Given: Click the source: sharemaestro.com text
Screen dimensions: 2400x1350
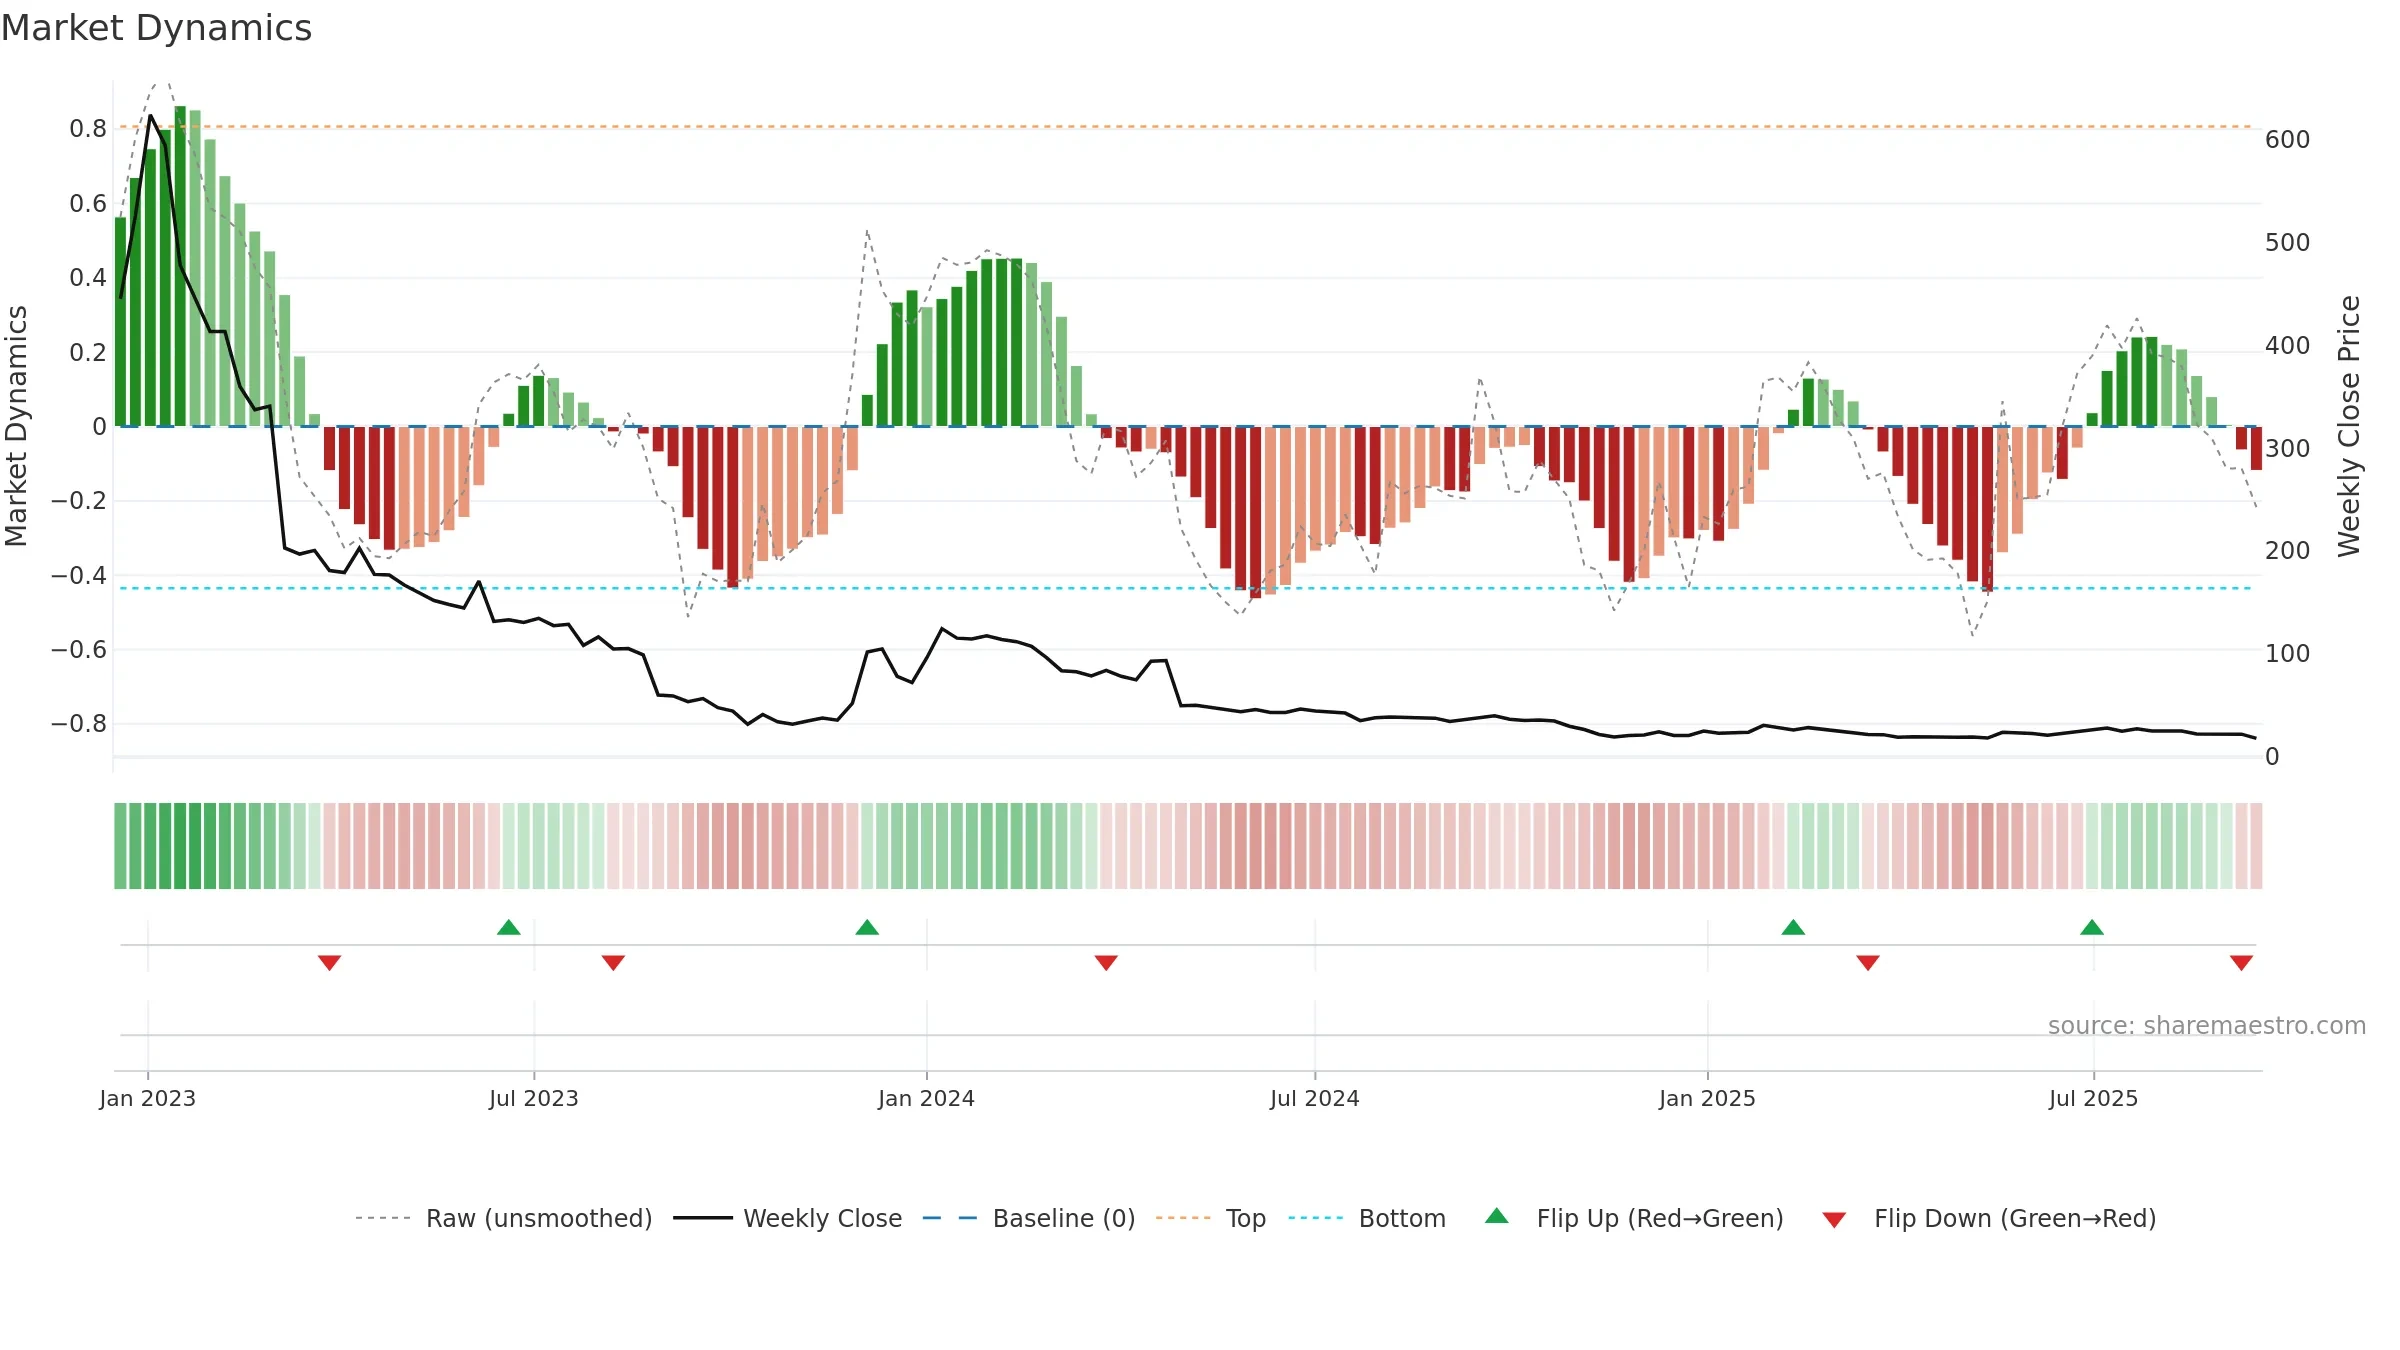Looking at the screenshot, I should [x=2207, y=1026].
